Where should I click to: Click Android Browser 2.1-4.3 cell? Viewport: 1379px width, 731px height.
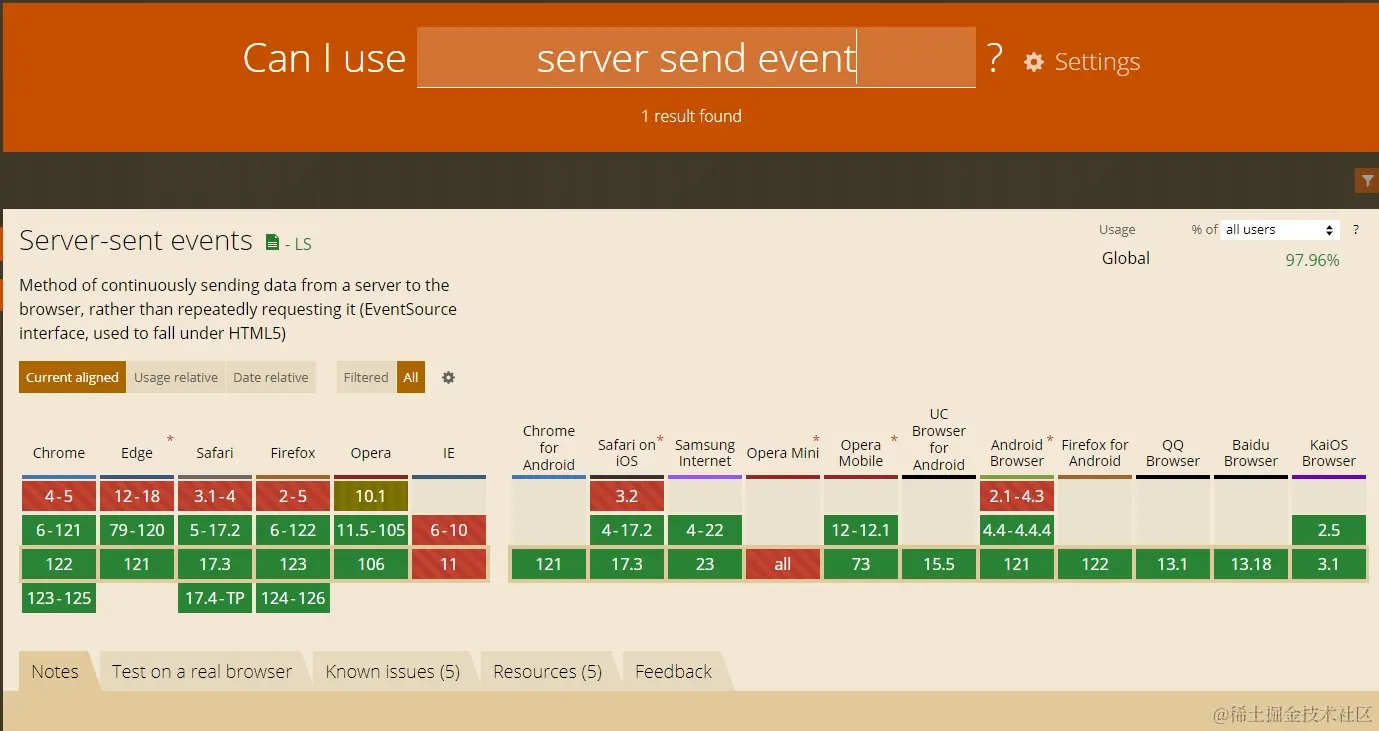coord(1017,496)
